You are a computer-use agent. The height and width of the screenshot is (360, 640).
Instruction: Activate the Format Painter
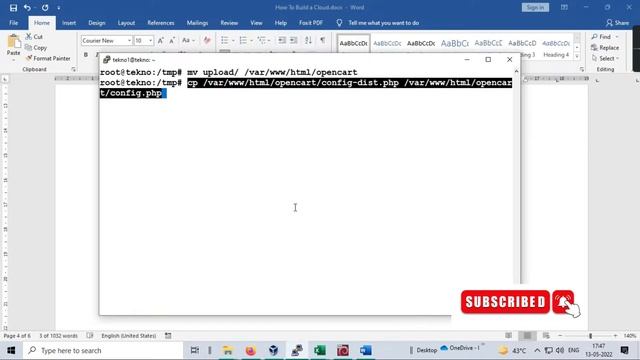pos(48,58)
